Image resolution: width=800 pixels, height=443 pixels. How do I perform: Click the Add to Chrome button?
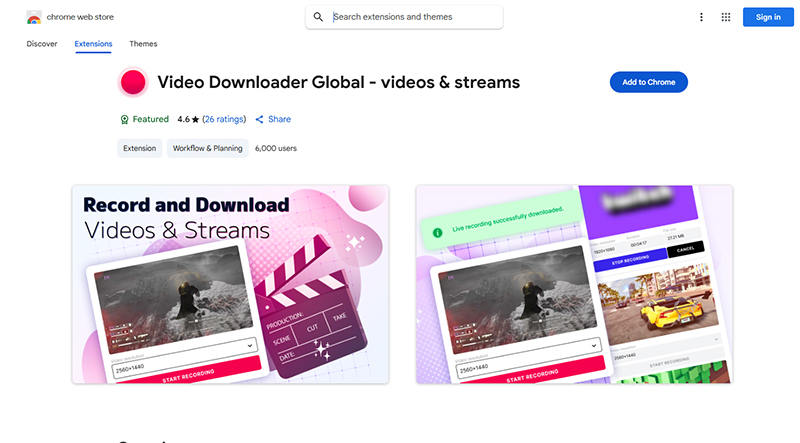pos(648,82)
